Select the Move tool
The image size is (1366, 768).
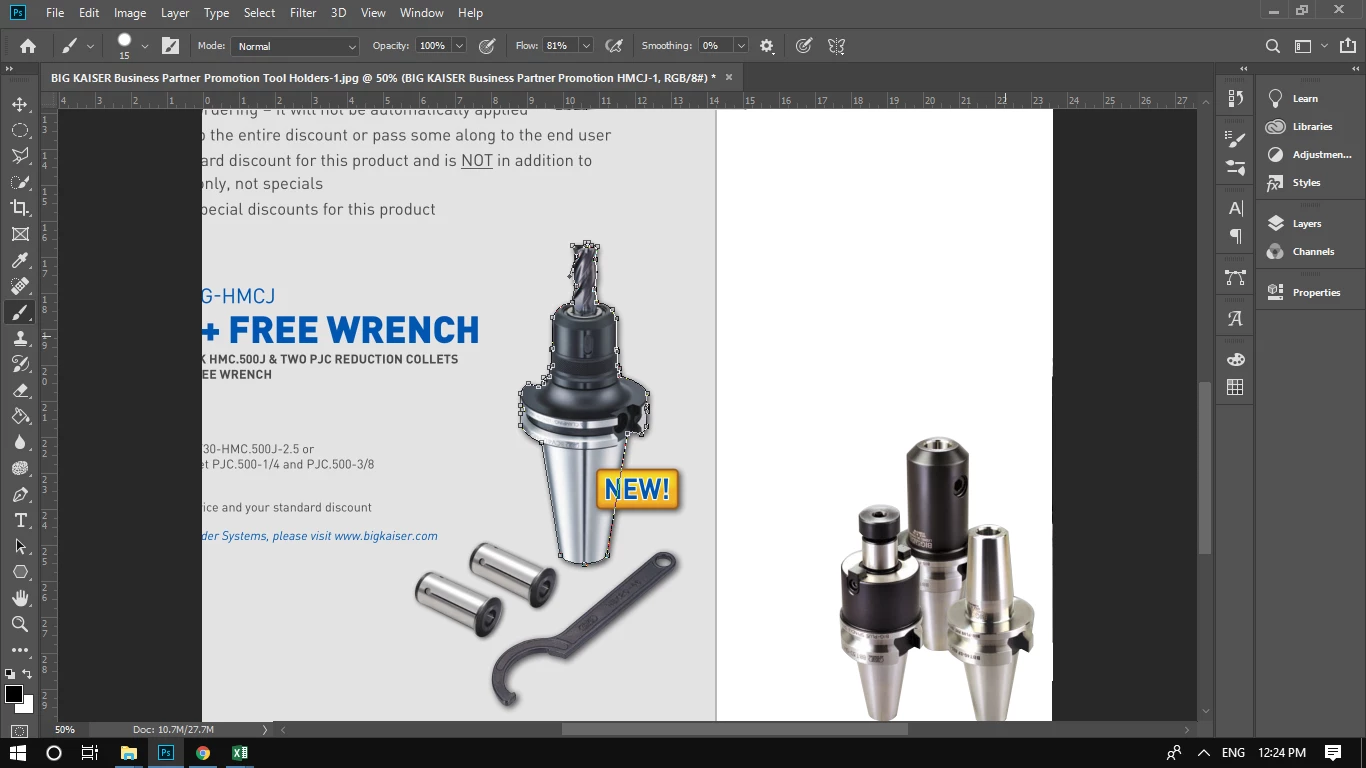click(20, 104)
